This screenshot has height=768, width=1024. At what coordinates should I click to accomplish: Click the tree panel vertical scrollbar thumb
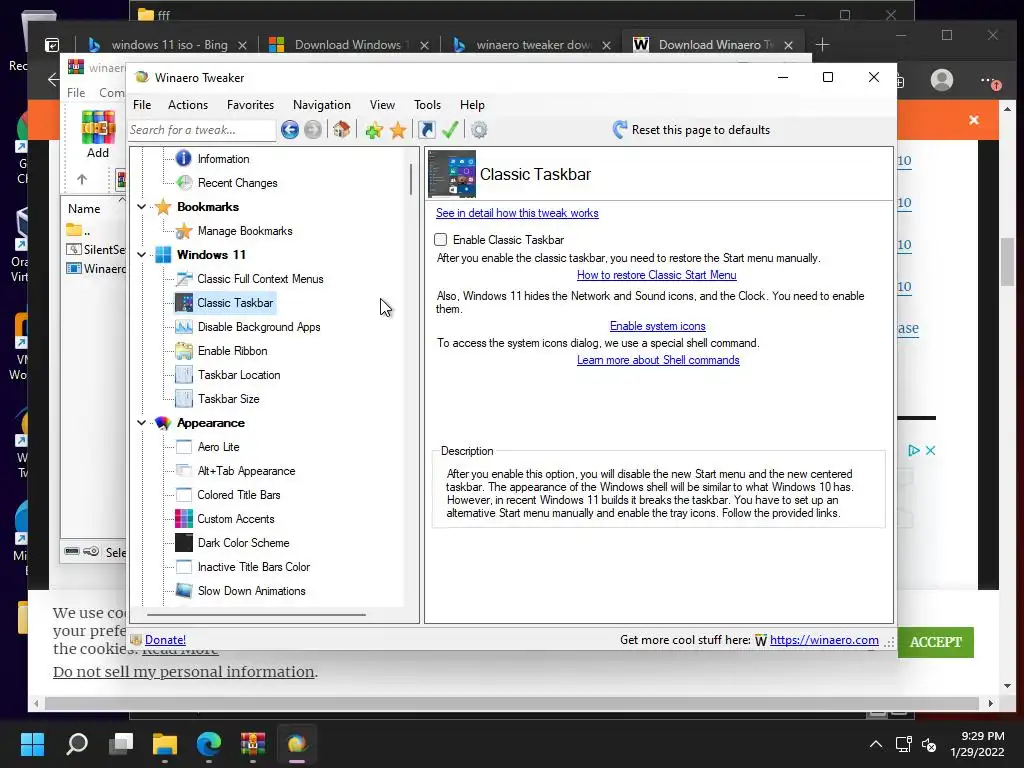[411, 179]
